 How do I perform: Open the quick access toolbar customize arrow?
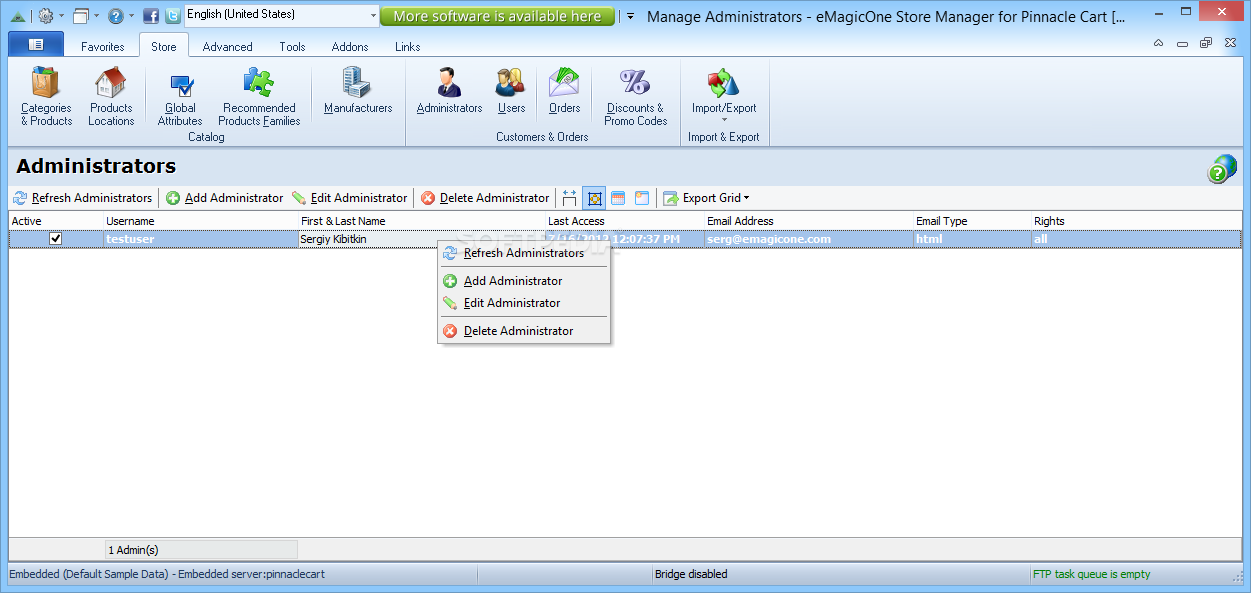pos(630,16)
